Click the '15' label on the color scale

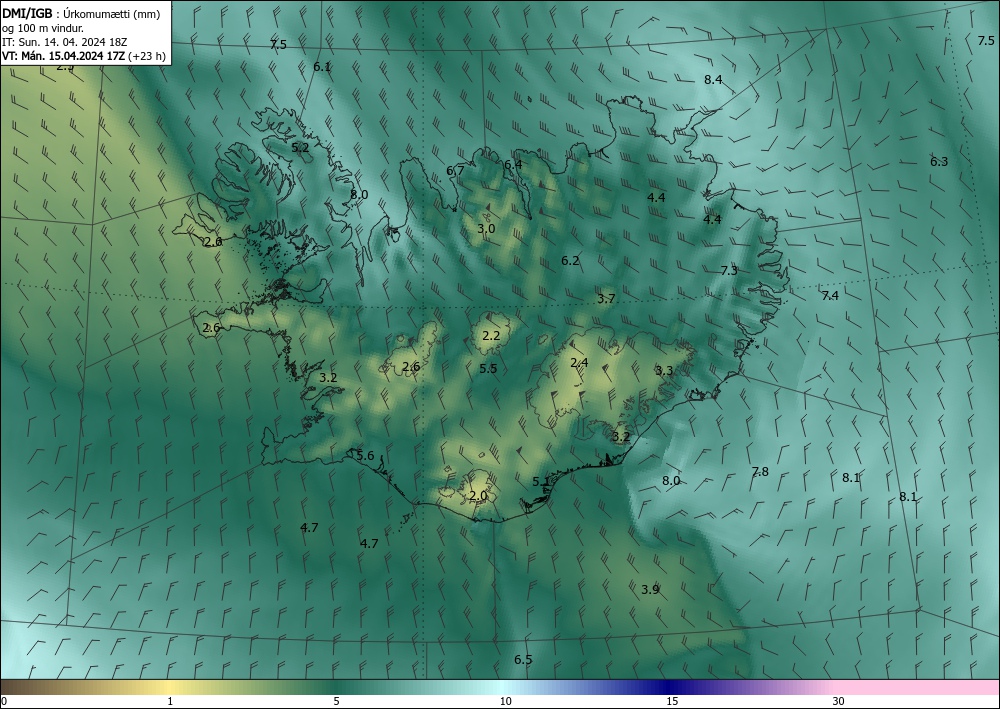[672, 701]
